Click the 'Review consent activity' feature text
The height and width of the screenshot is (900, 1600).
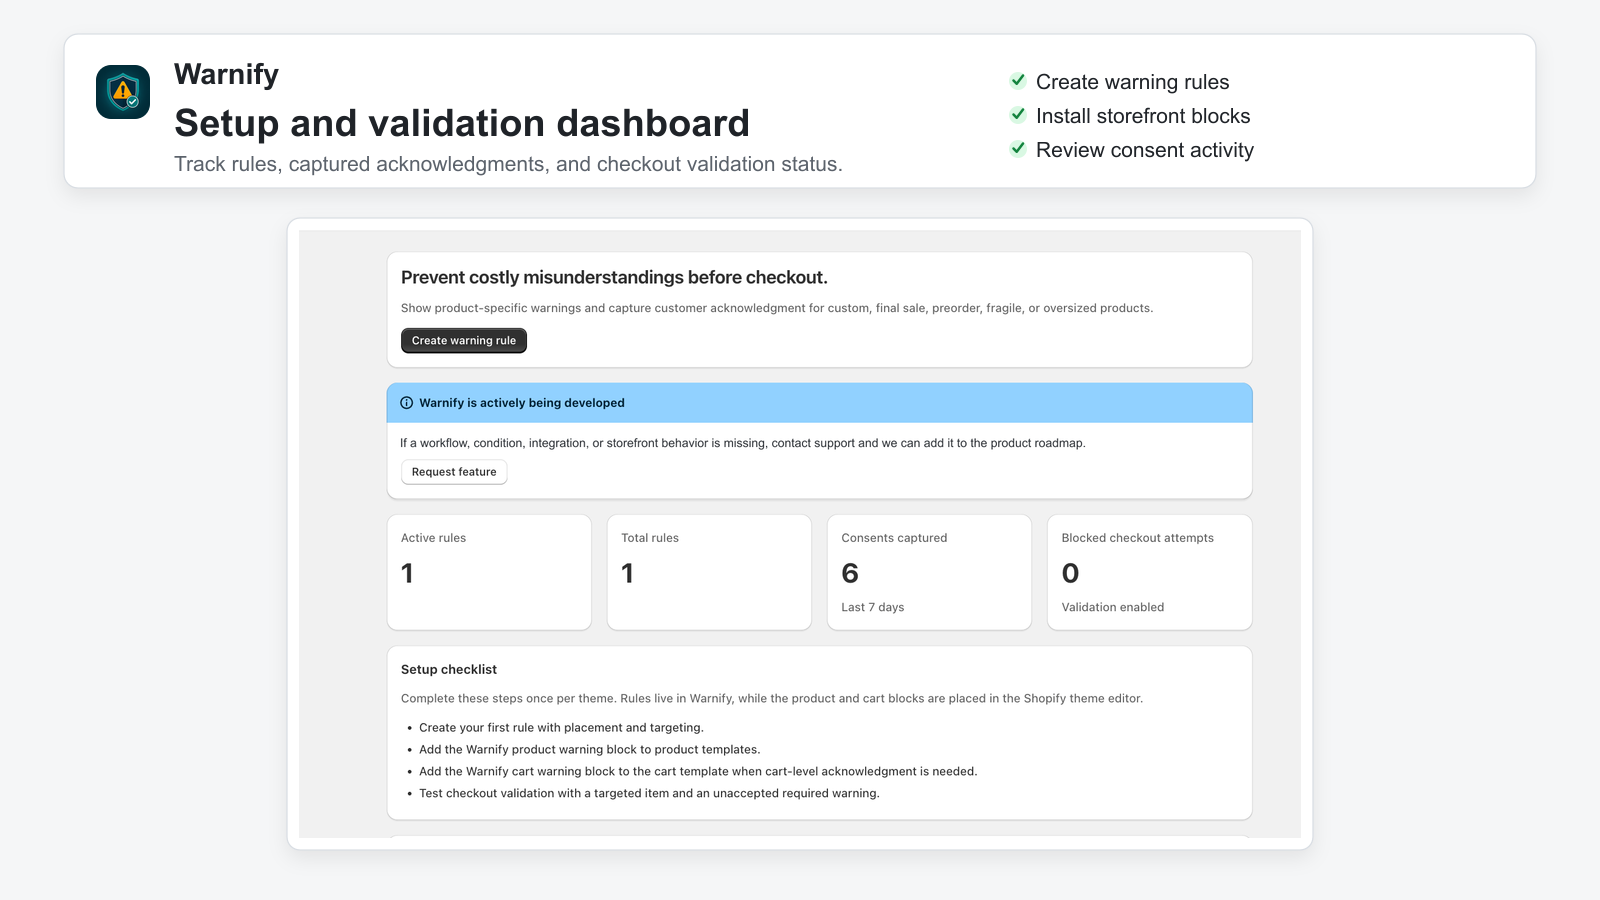point(1145,150)
